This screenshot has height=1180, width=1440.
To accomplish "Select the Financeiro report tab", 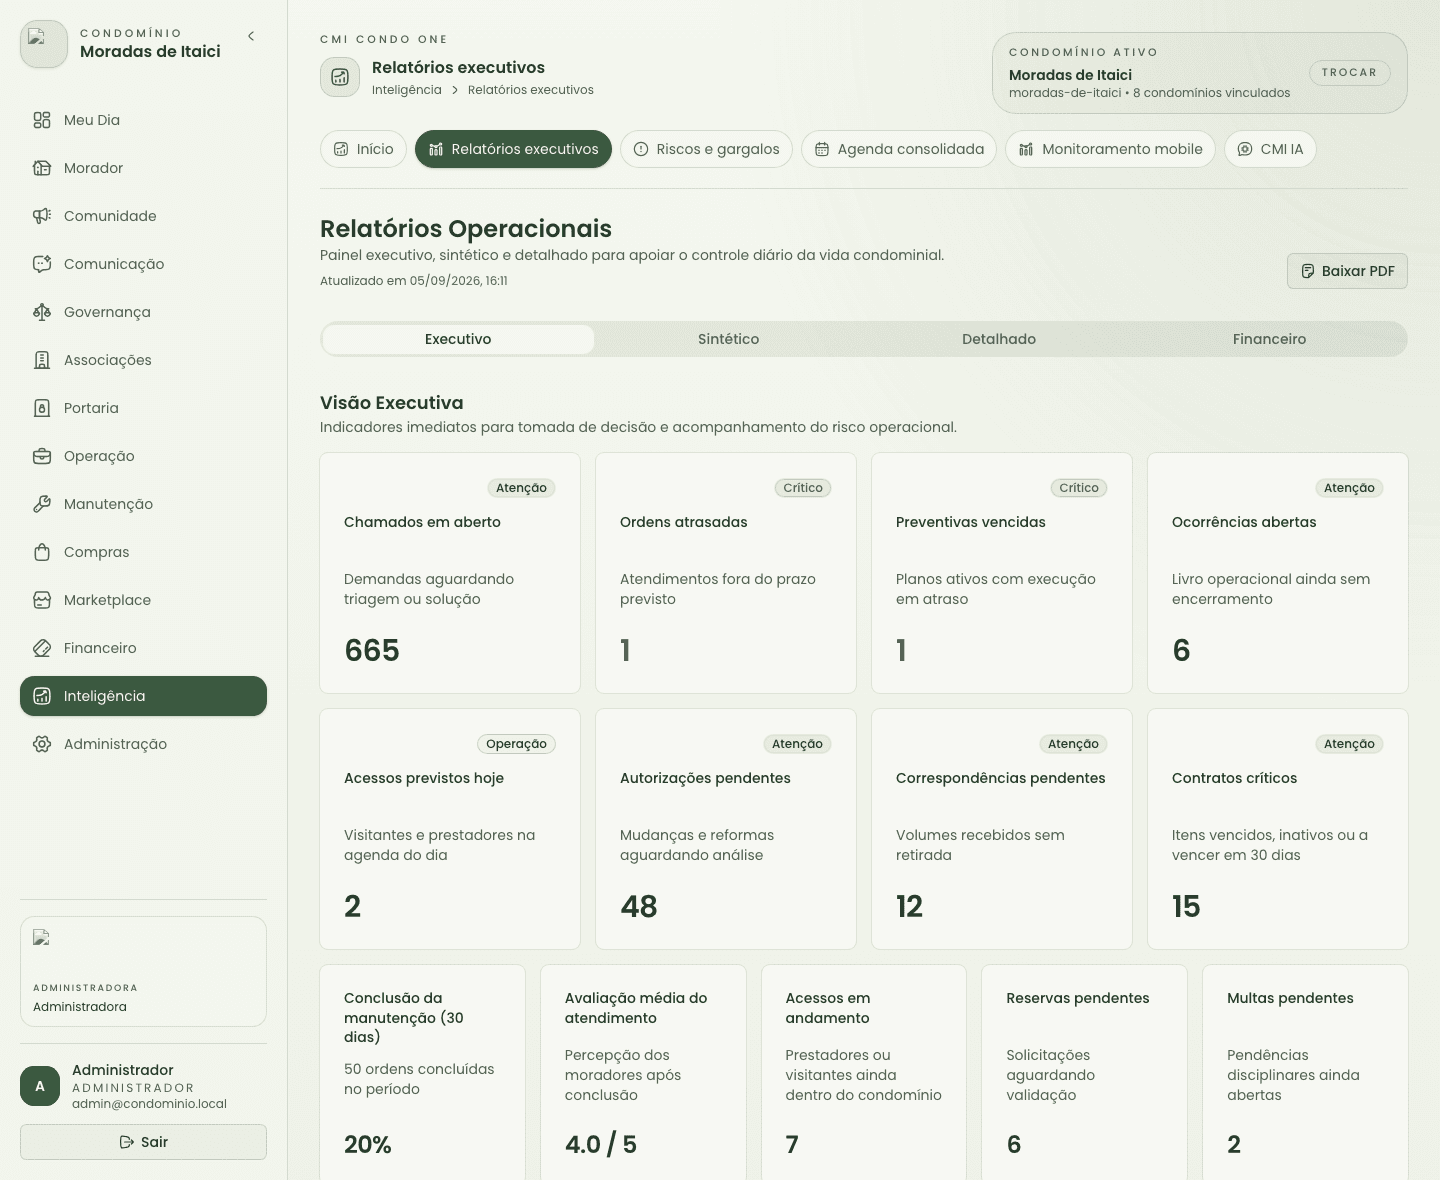I will [1269, 339].
